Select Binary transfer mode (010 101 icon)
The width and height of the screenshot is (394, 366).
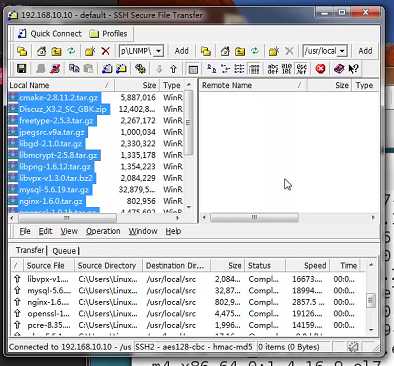pos(287,69)
